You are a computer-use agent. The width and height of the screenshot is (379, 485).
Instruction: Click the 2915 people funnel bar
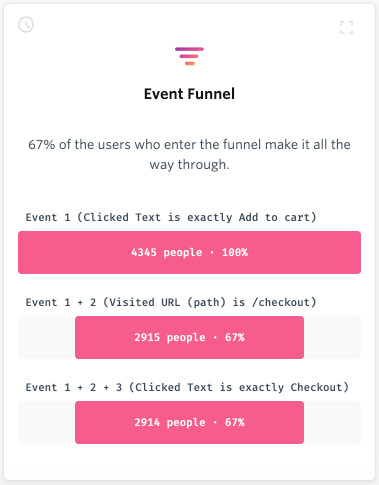point(189,337)
